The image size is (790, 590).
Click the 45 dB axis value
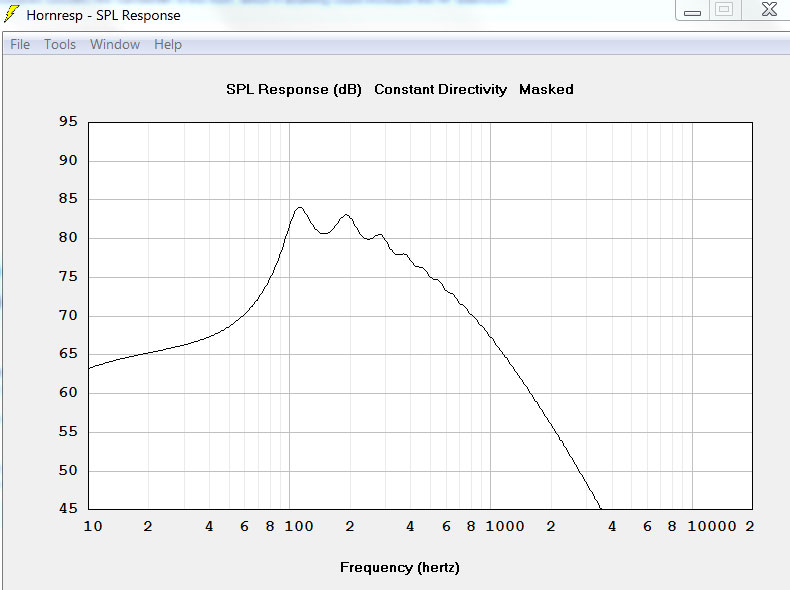pyautogui.click(x=68, y=508)
